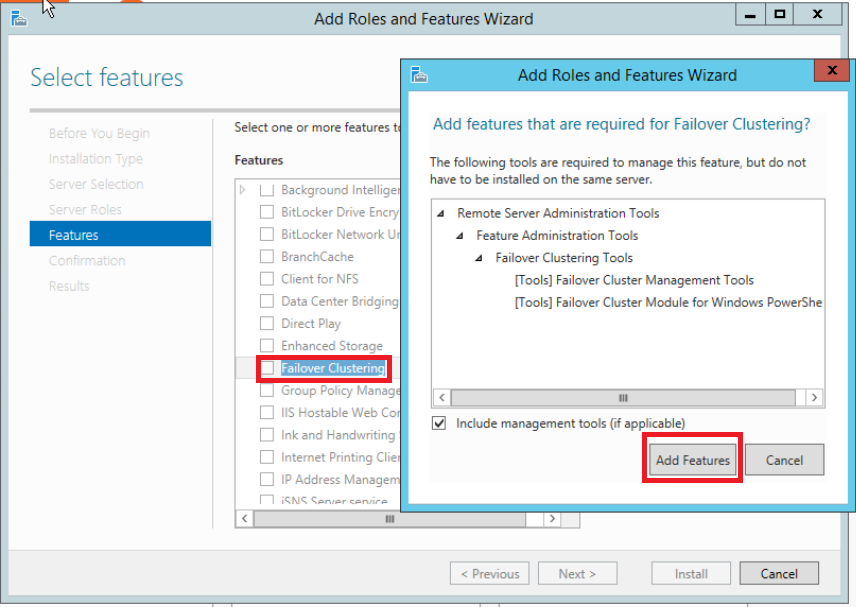Click wizard icon in dialog title bar

(x=420, y=75)
